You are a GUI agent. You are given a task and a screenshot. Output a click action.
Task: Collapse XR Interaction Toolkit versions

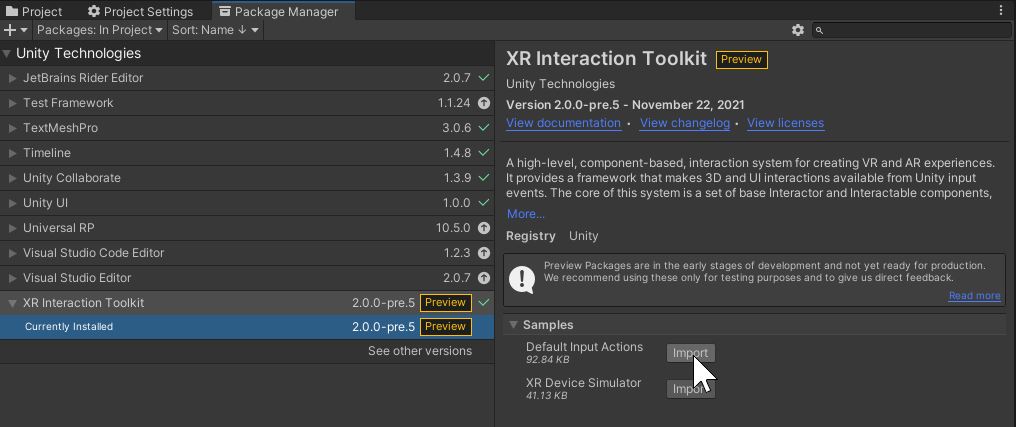pyautogui.click(x=12, y=303)
